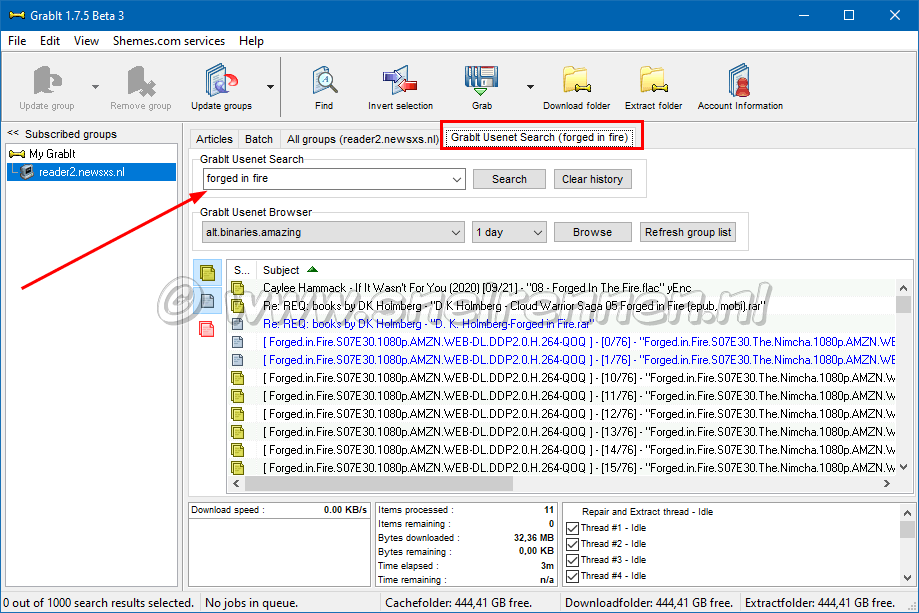
Task: Toggle Thread #4 checkbox
Action: 573,576
